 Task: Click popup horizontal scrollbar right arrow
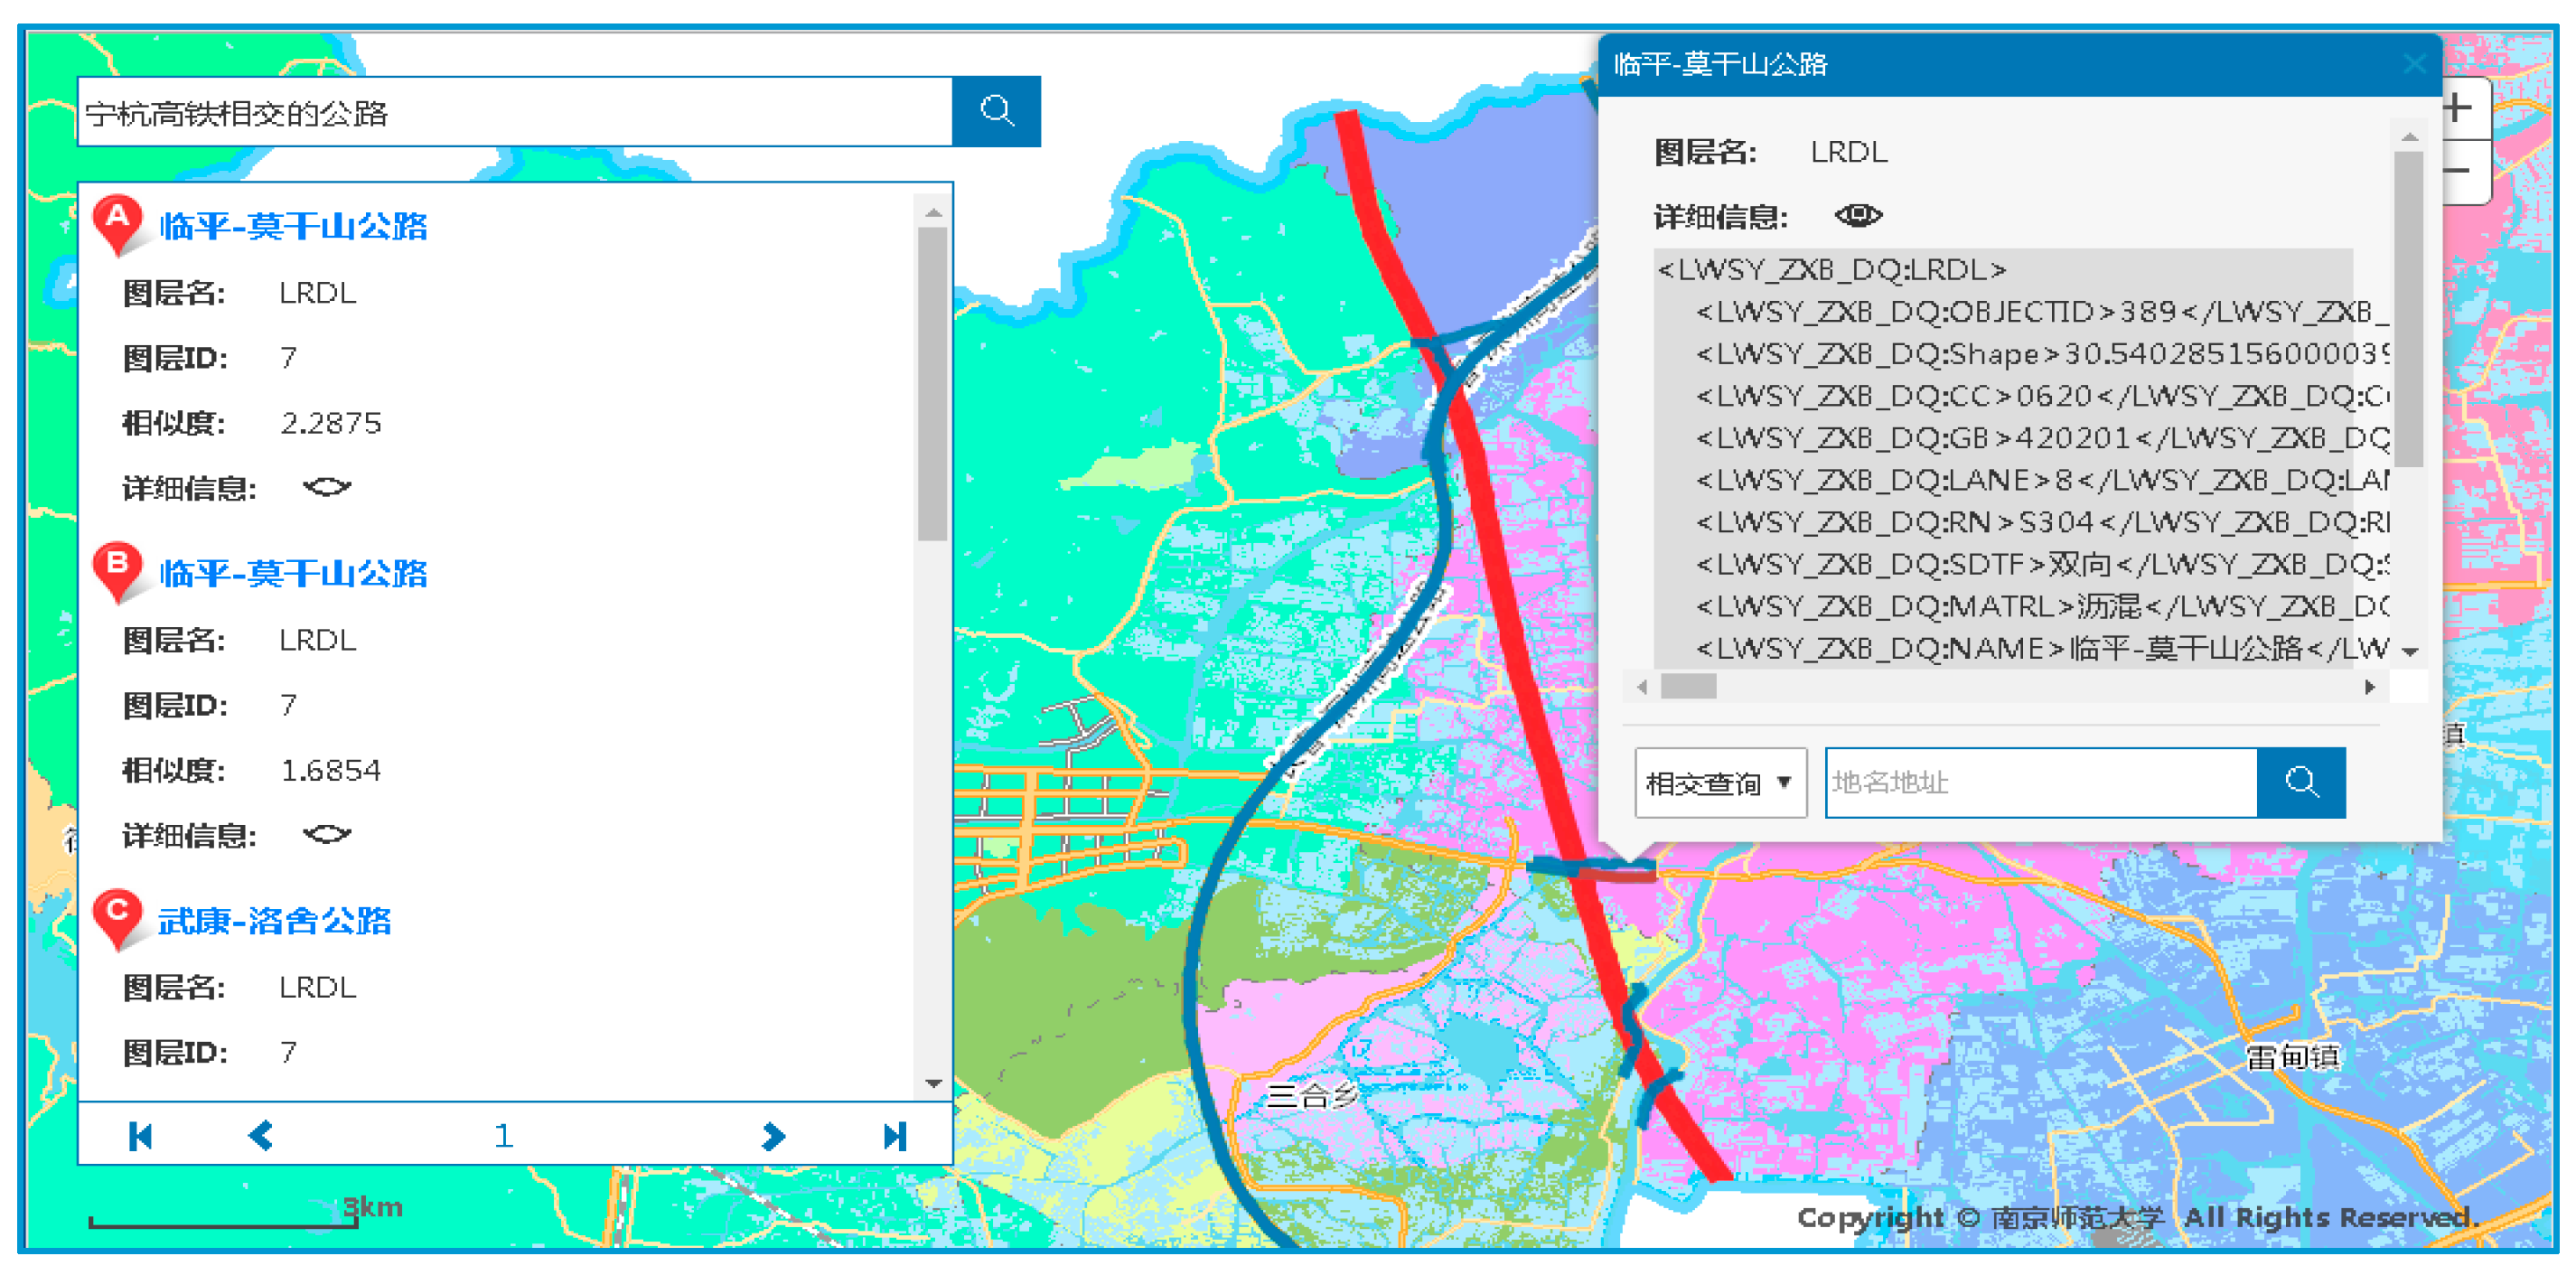tap(2369, 687)
